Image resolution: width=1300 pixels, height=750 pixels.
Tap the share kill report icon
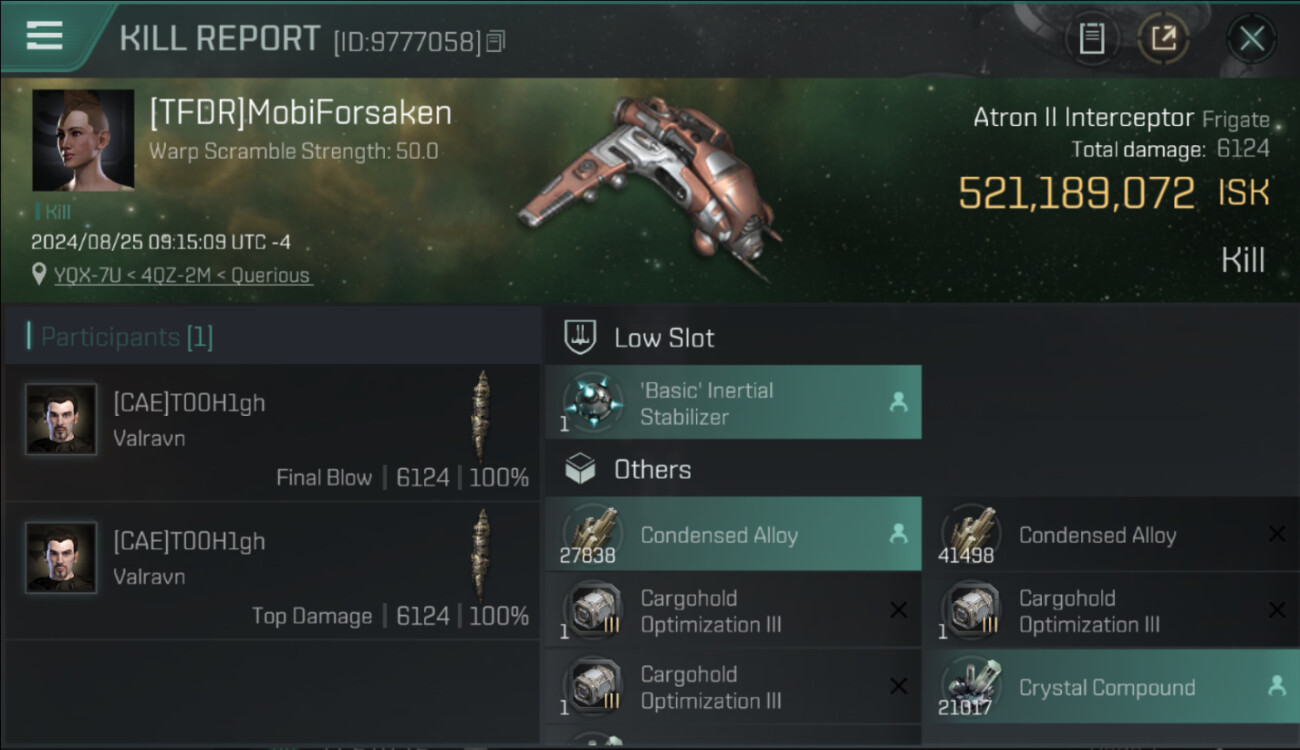click(x=1163, y=39)
